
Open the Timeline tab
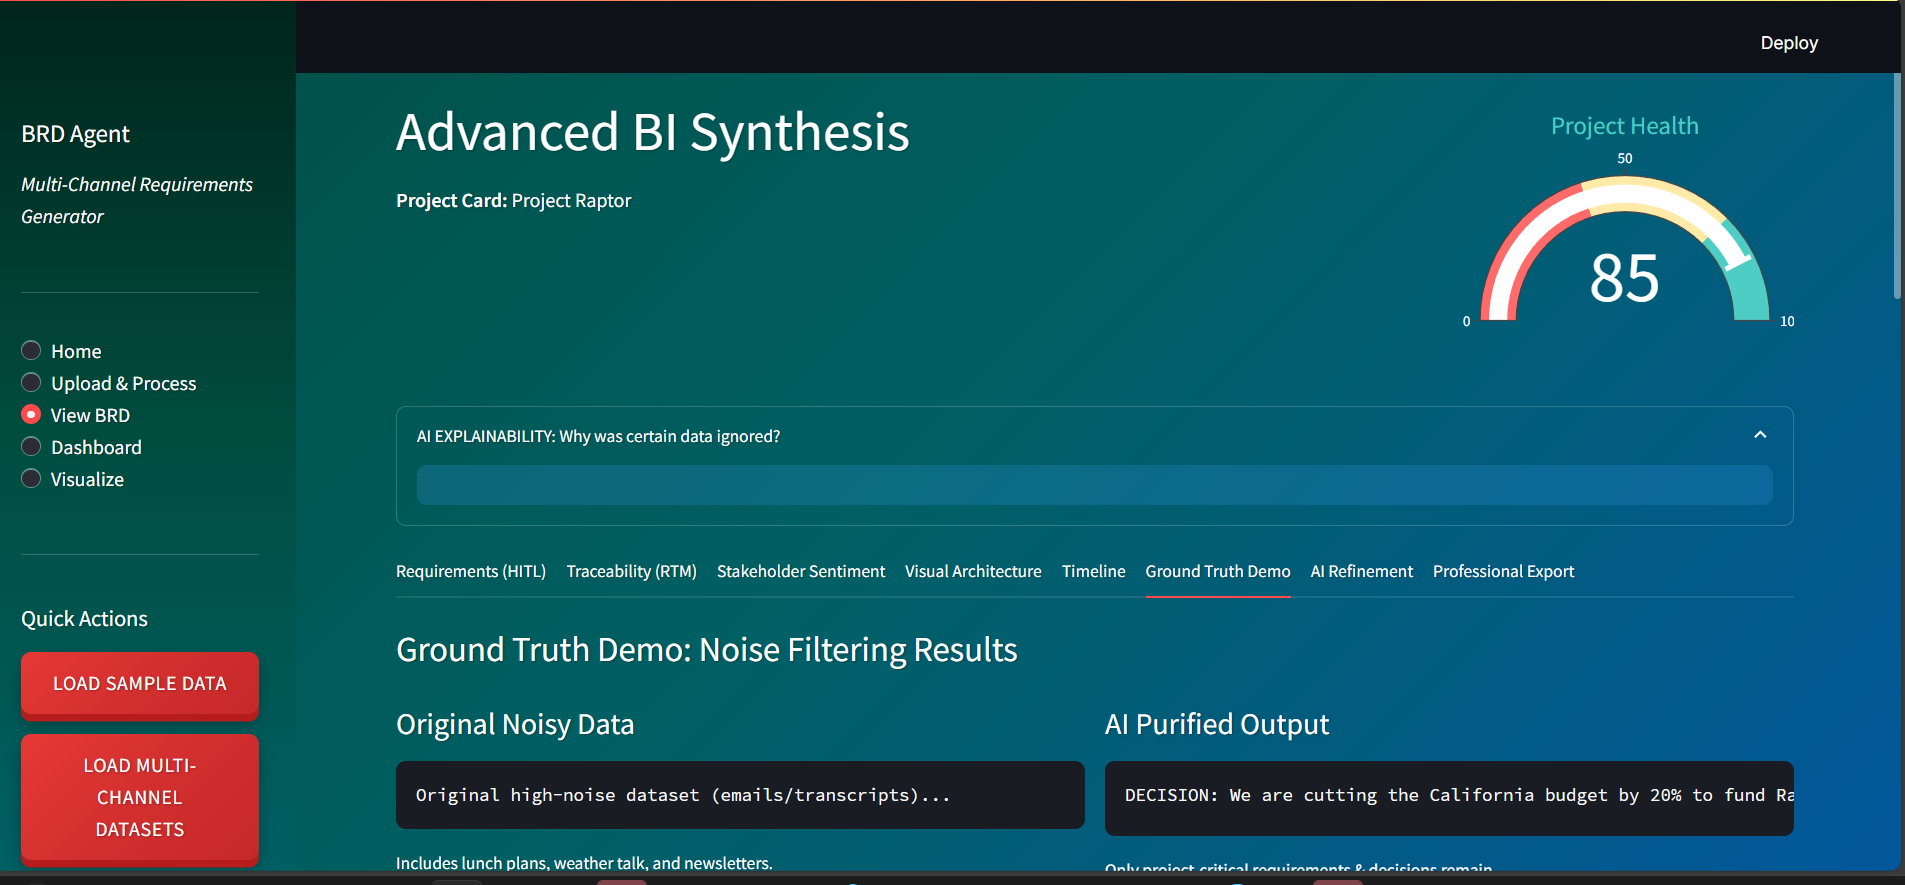point(1093,571)
